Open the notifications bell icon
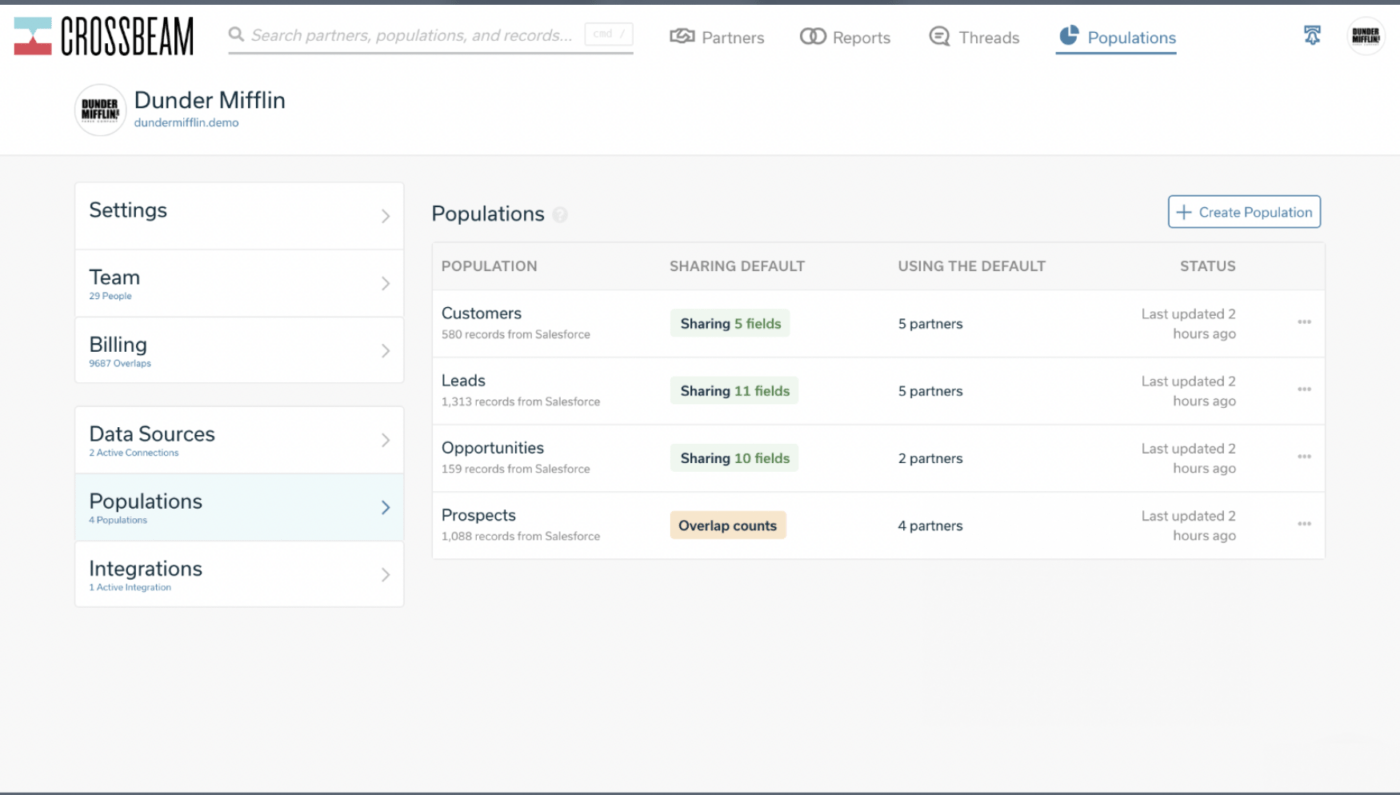The image size is (1400, 795). pos(1312,36)
